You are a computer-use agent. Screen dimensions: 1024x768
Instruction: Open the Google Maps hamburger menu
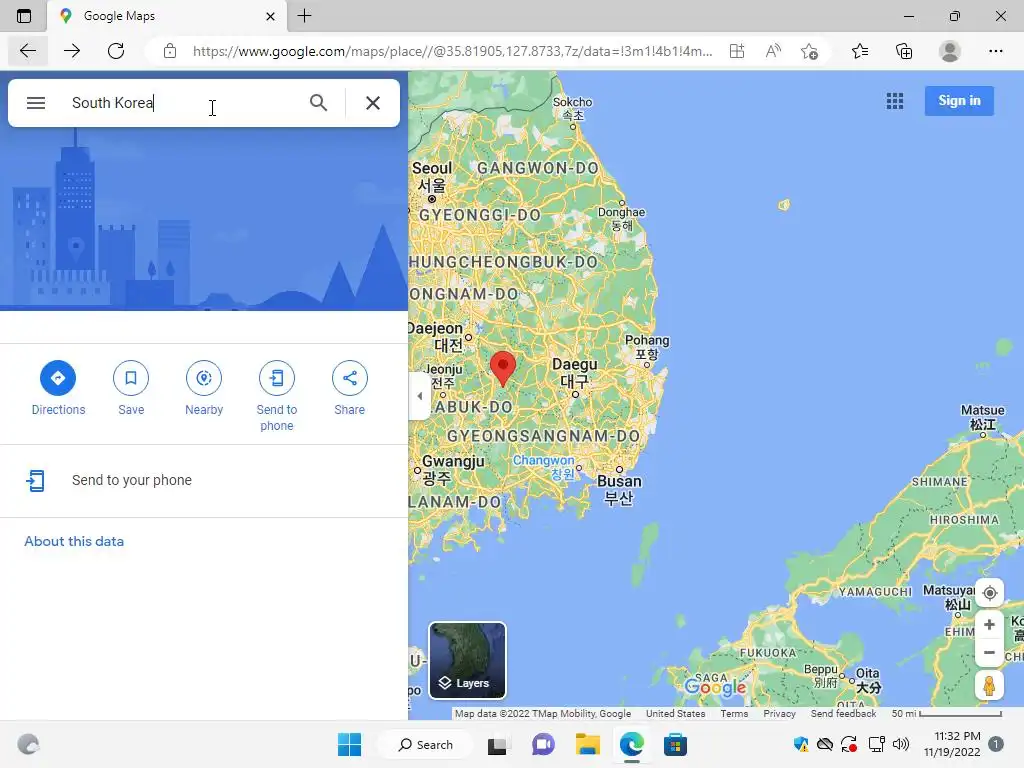coord(36,103)
